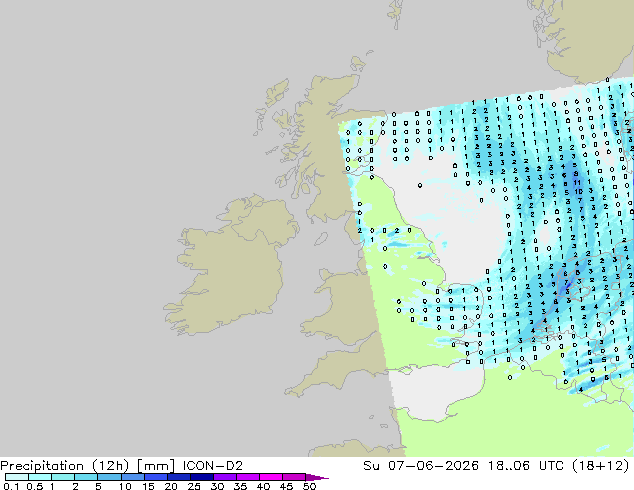Click the 20–25 mm legend color swatch
Image resolution: width=634 pixels, height=490 pixels.
pyautogui.click(x=178, y=477)
